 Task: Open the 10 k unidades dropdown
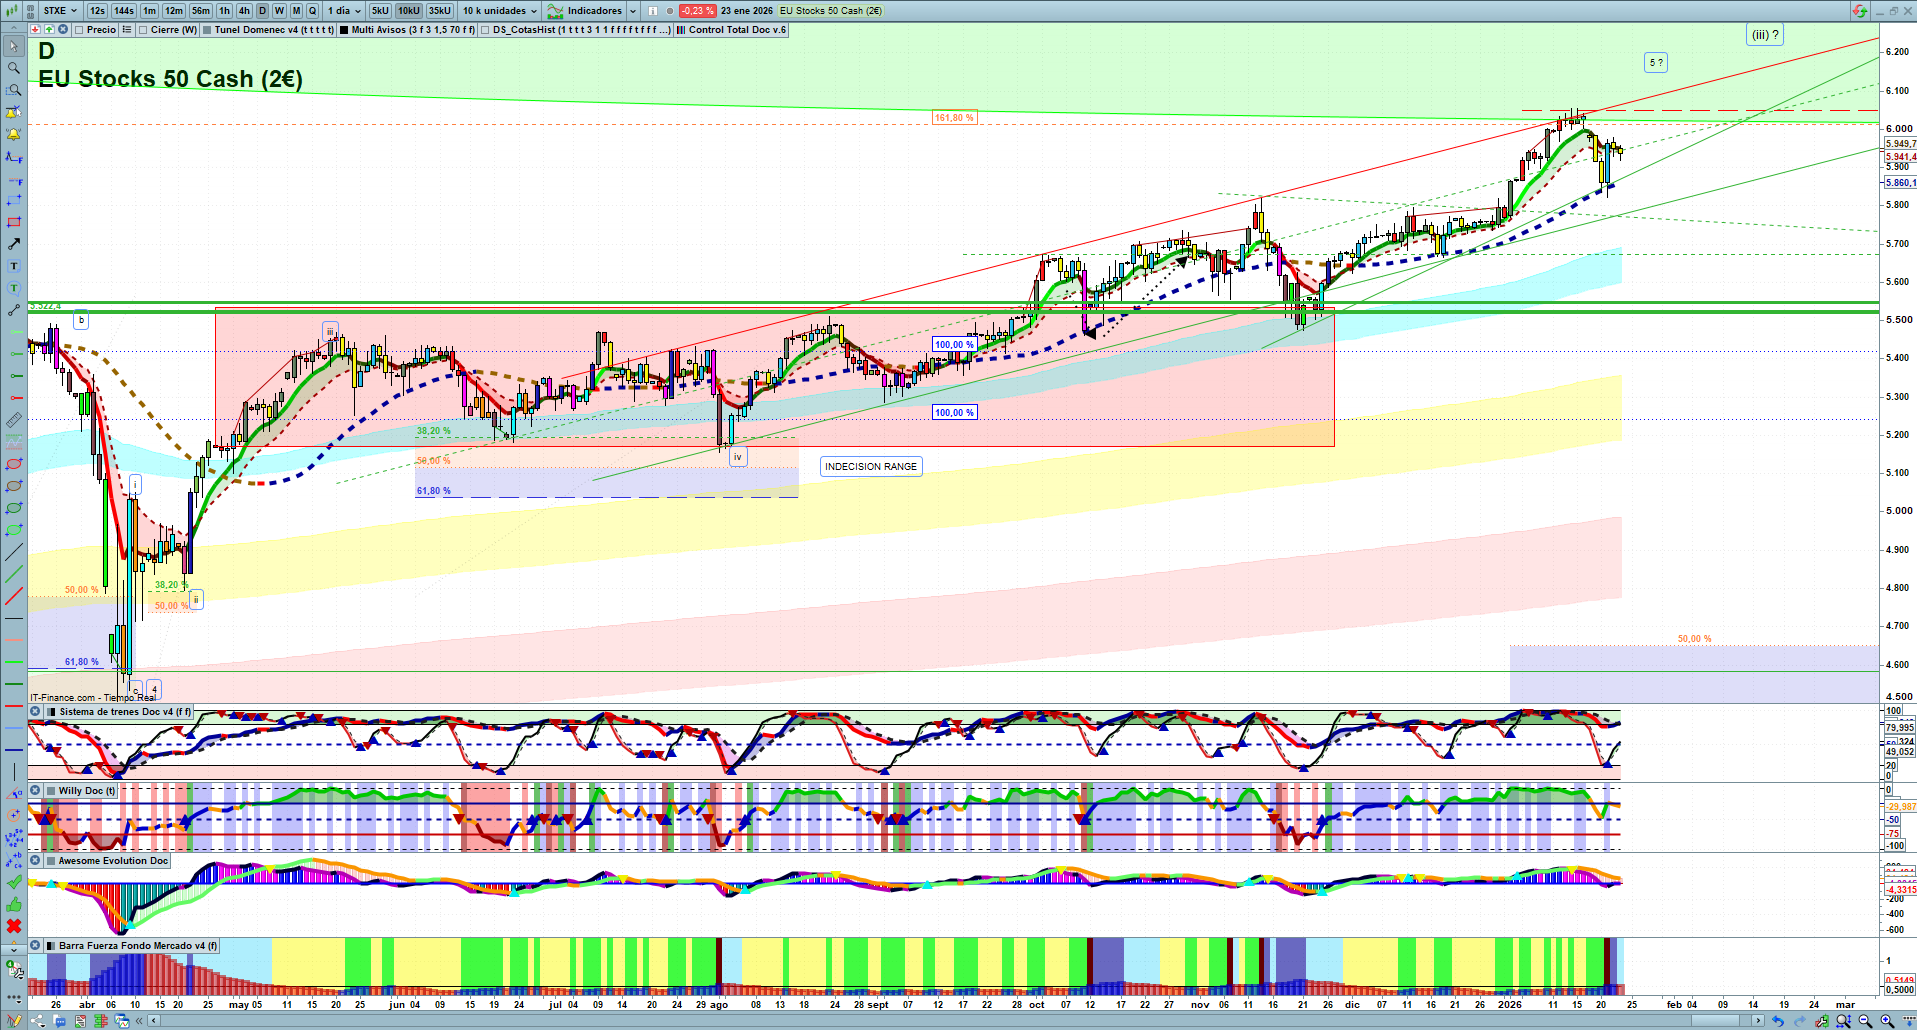pyautogui.click(x=499, y=11)
